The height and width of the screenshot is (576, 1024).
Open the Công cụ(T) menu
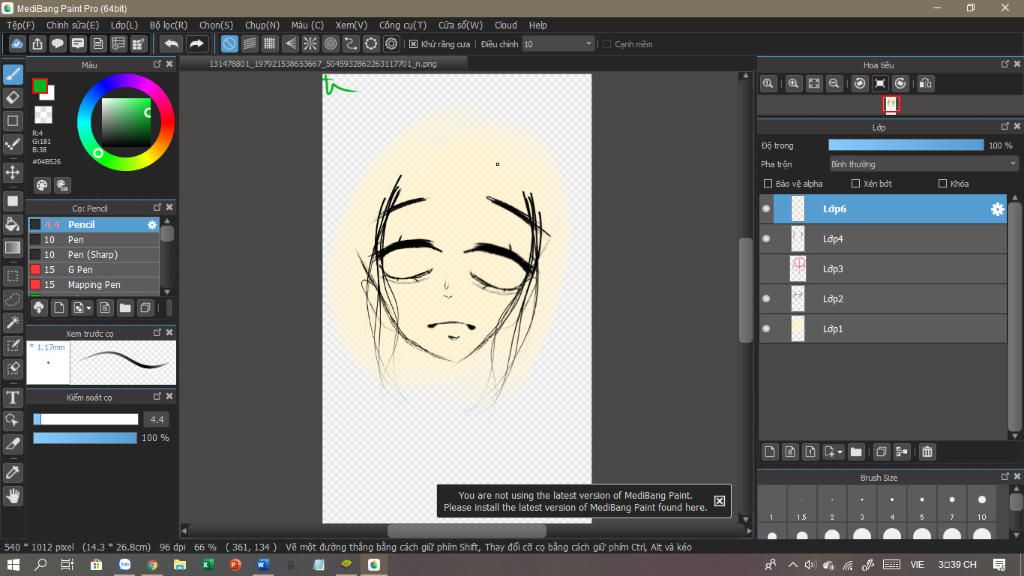click(402, 25)
